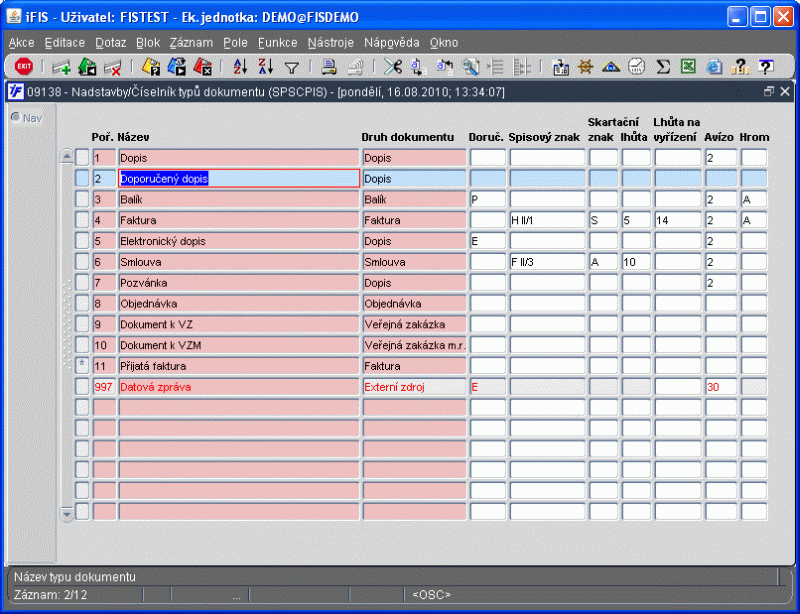800x614 pixels.
Task: Open the Editace menu
Action: point(65,43)
